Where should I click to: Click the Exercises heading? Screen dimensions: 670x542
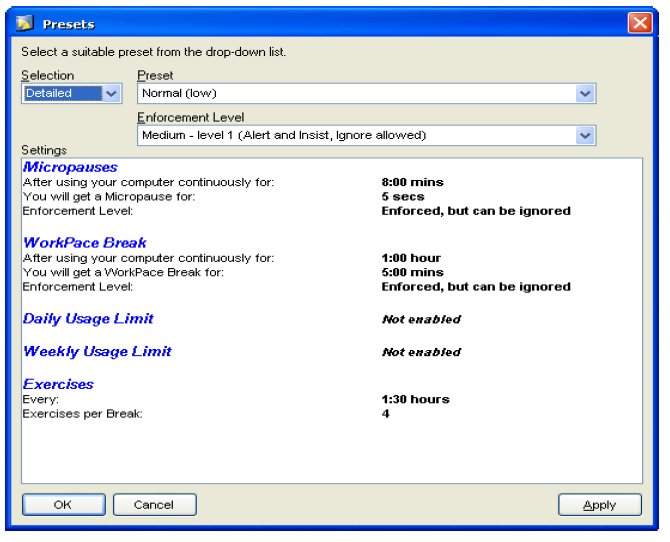point(58,384)
